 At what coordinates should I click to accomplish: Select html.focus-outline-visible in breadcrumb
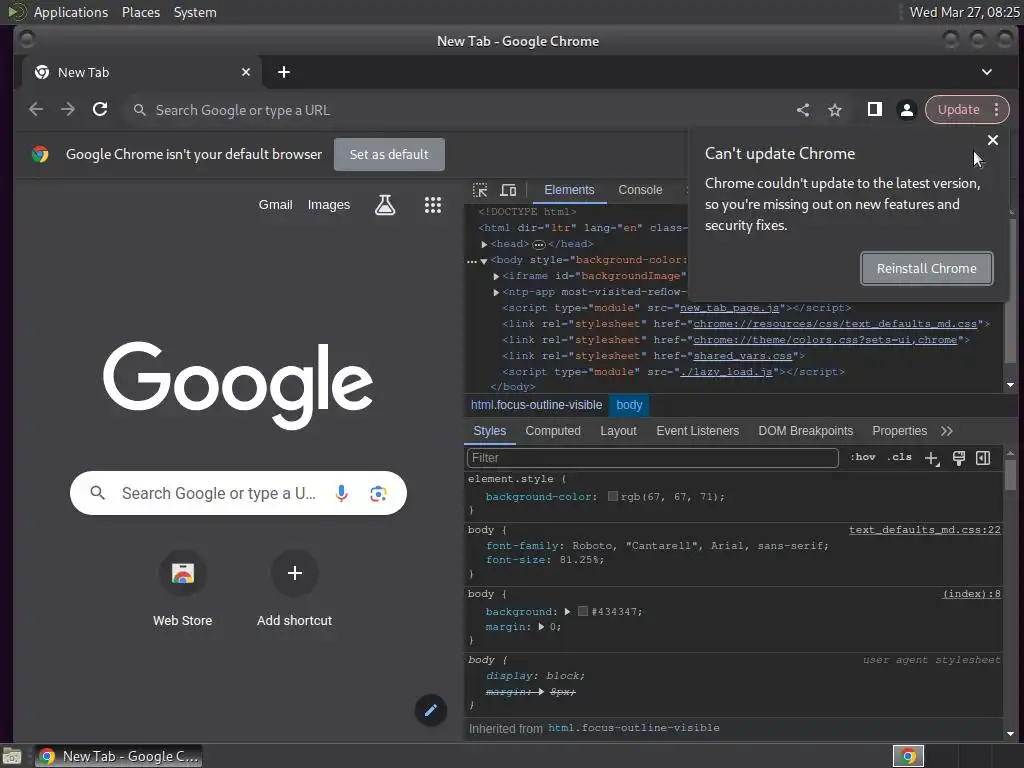pyautogui.click(x=537, y=405)
